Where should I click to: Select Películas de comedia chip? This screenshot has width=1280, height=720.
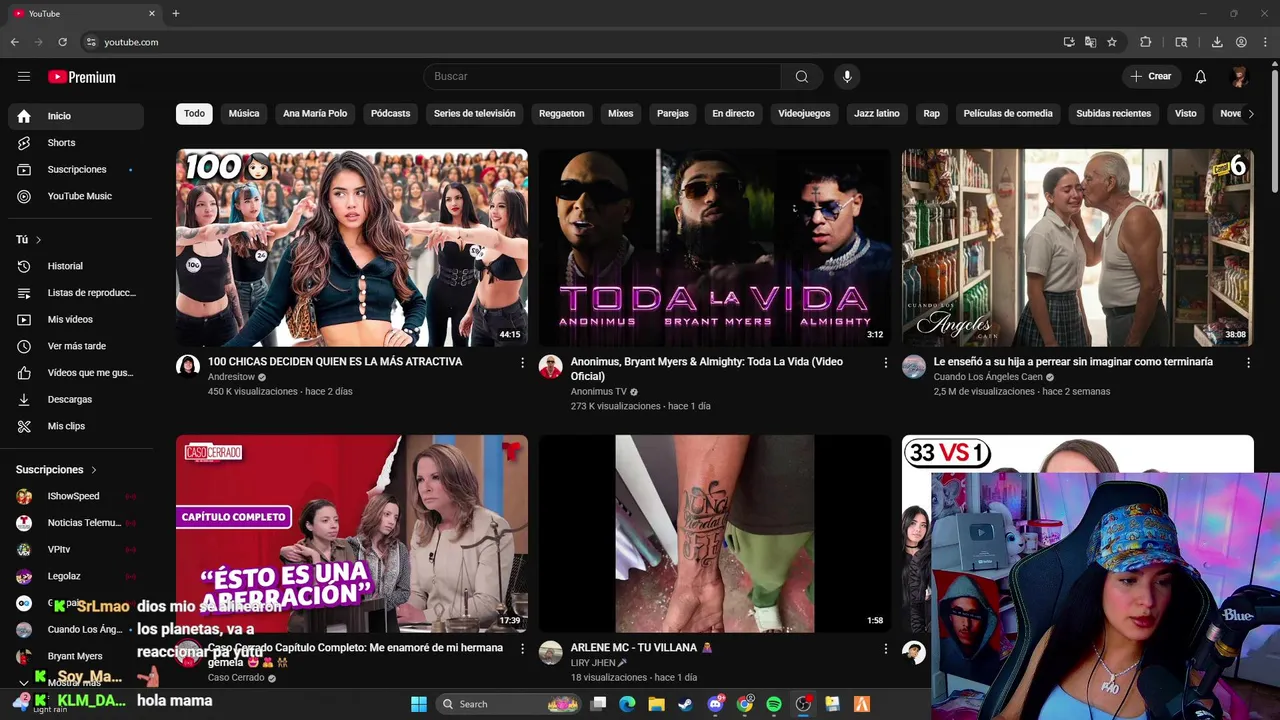coord(1008,113)
